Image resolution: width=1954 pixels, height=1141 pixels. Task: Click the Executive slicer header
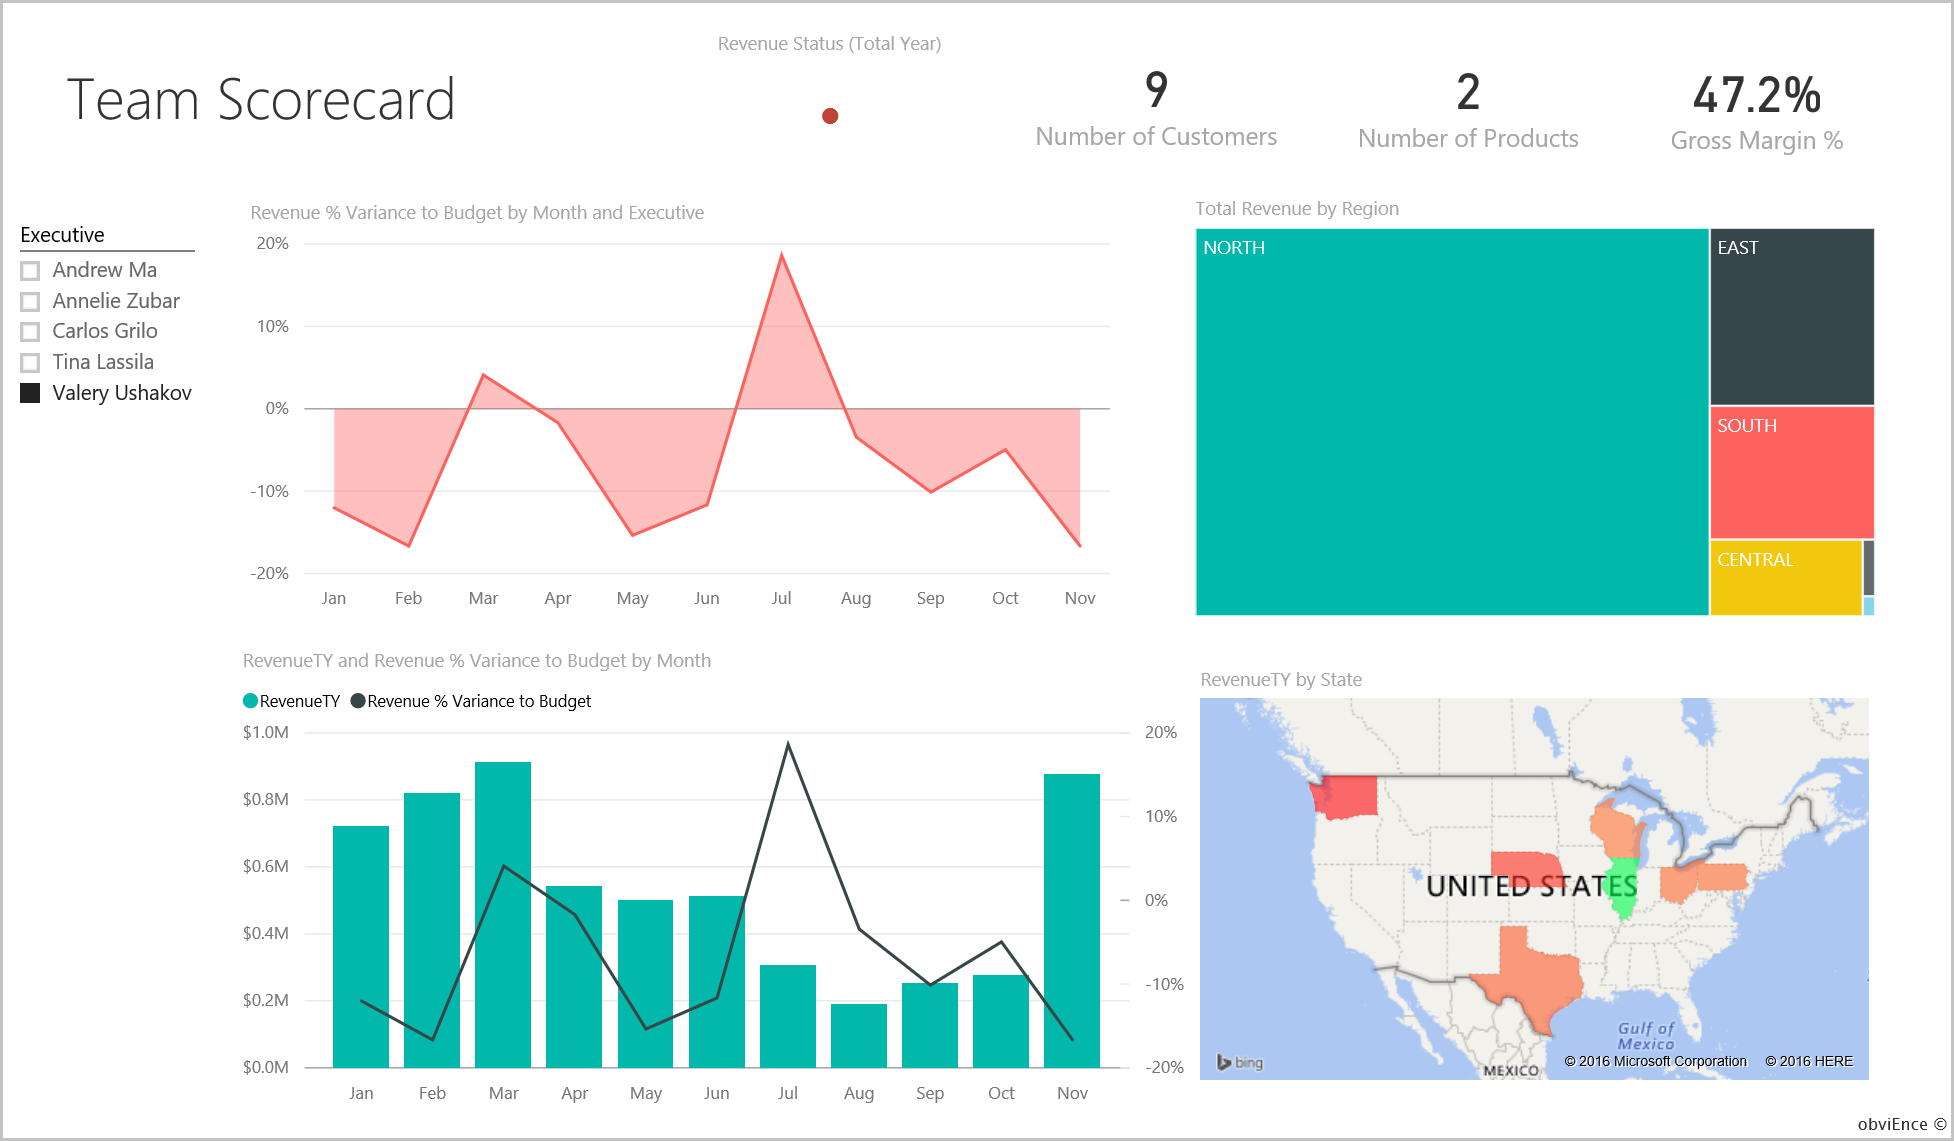[x=62, y=235]
